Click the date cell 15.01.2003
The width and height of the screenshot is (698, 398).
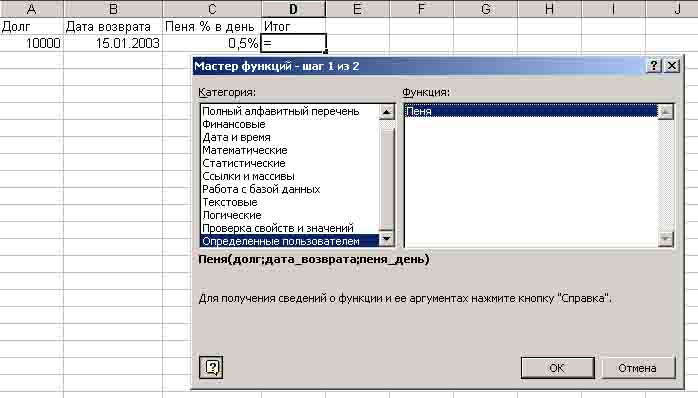[x=113, y=43]
